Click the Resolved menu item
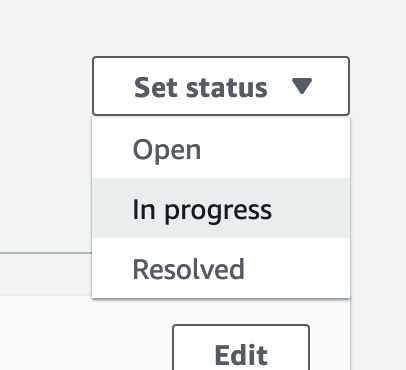 click(x=221, y=268)
